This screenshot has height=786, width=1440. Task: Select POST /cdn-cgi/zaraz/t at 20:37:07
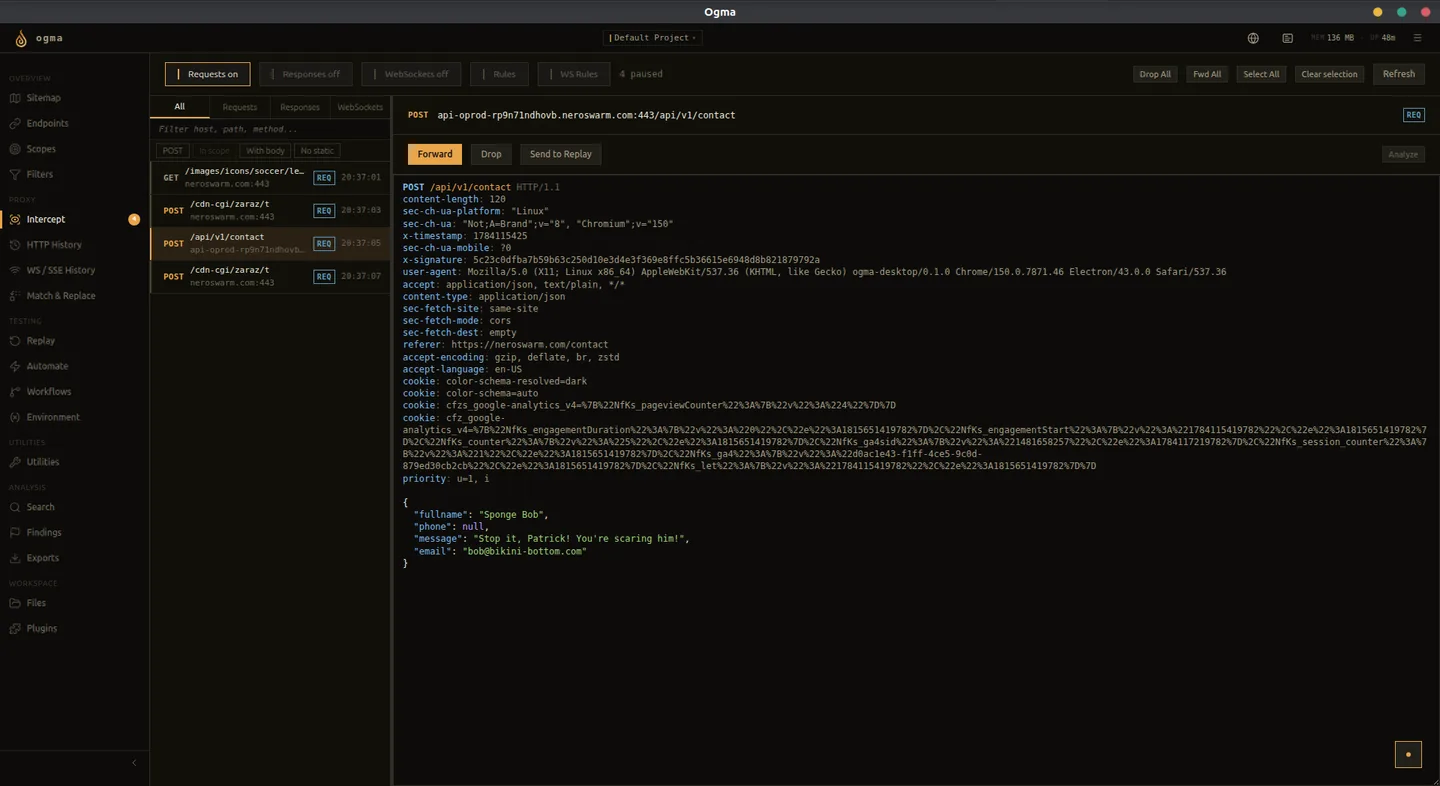270,276
